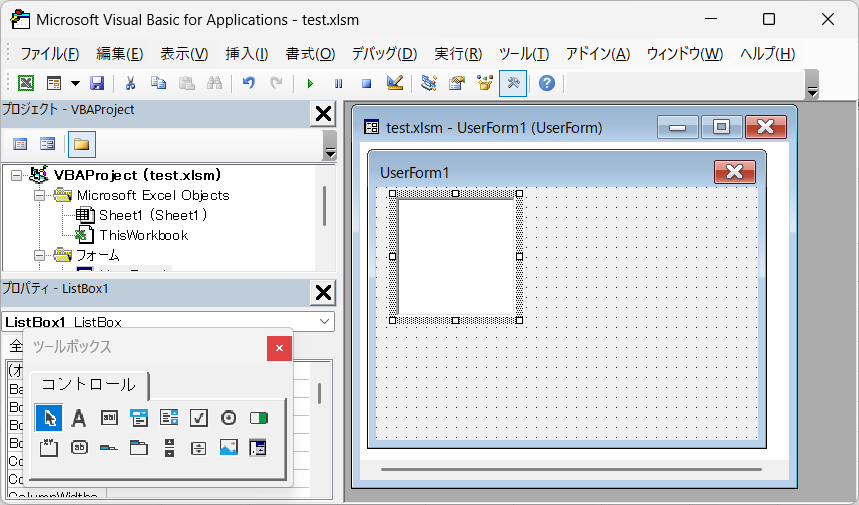The height and width of the screenshot is (505, 859).
Task: Click the Break pause icon
Action: (x=338, y=83)
